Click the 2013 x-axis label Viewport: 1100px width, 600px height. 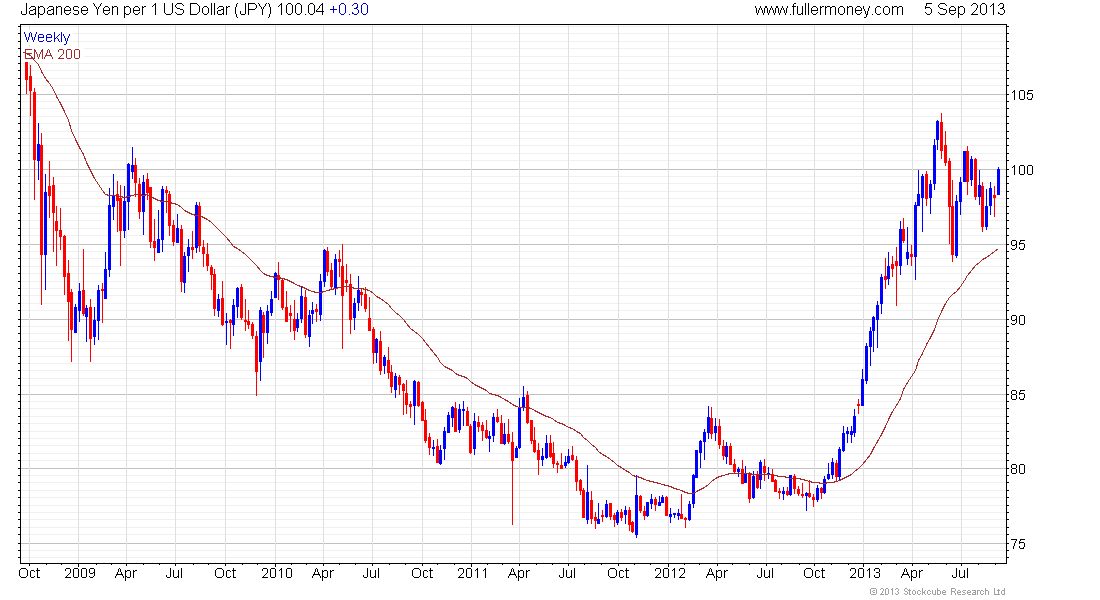point(865,573)
